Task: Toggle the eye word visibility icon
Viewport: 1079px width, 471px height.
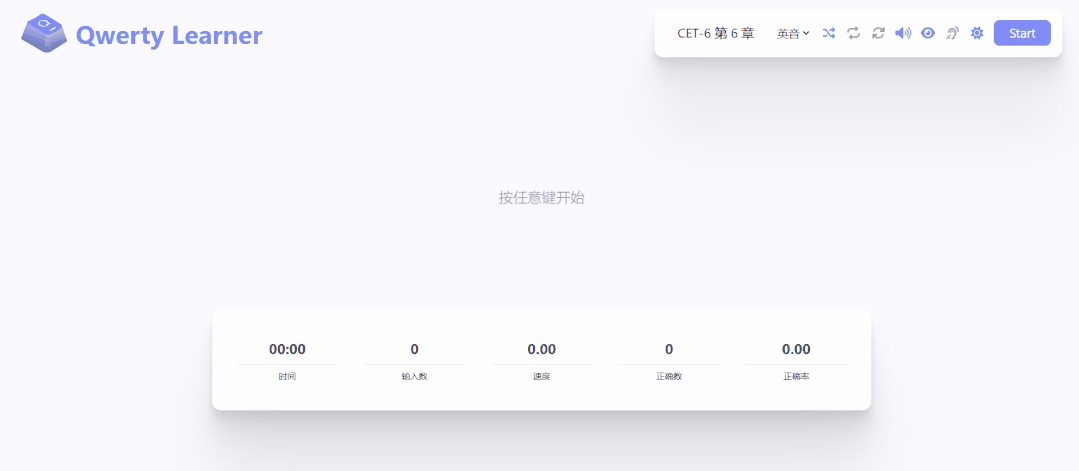Action: coord(928,33)
